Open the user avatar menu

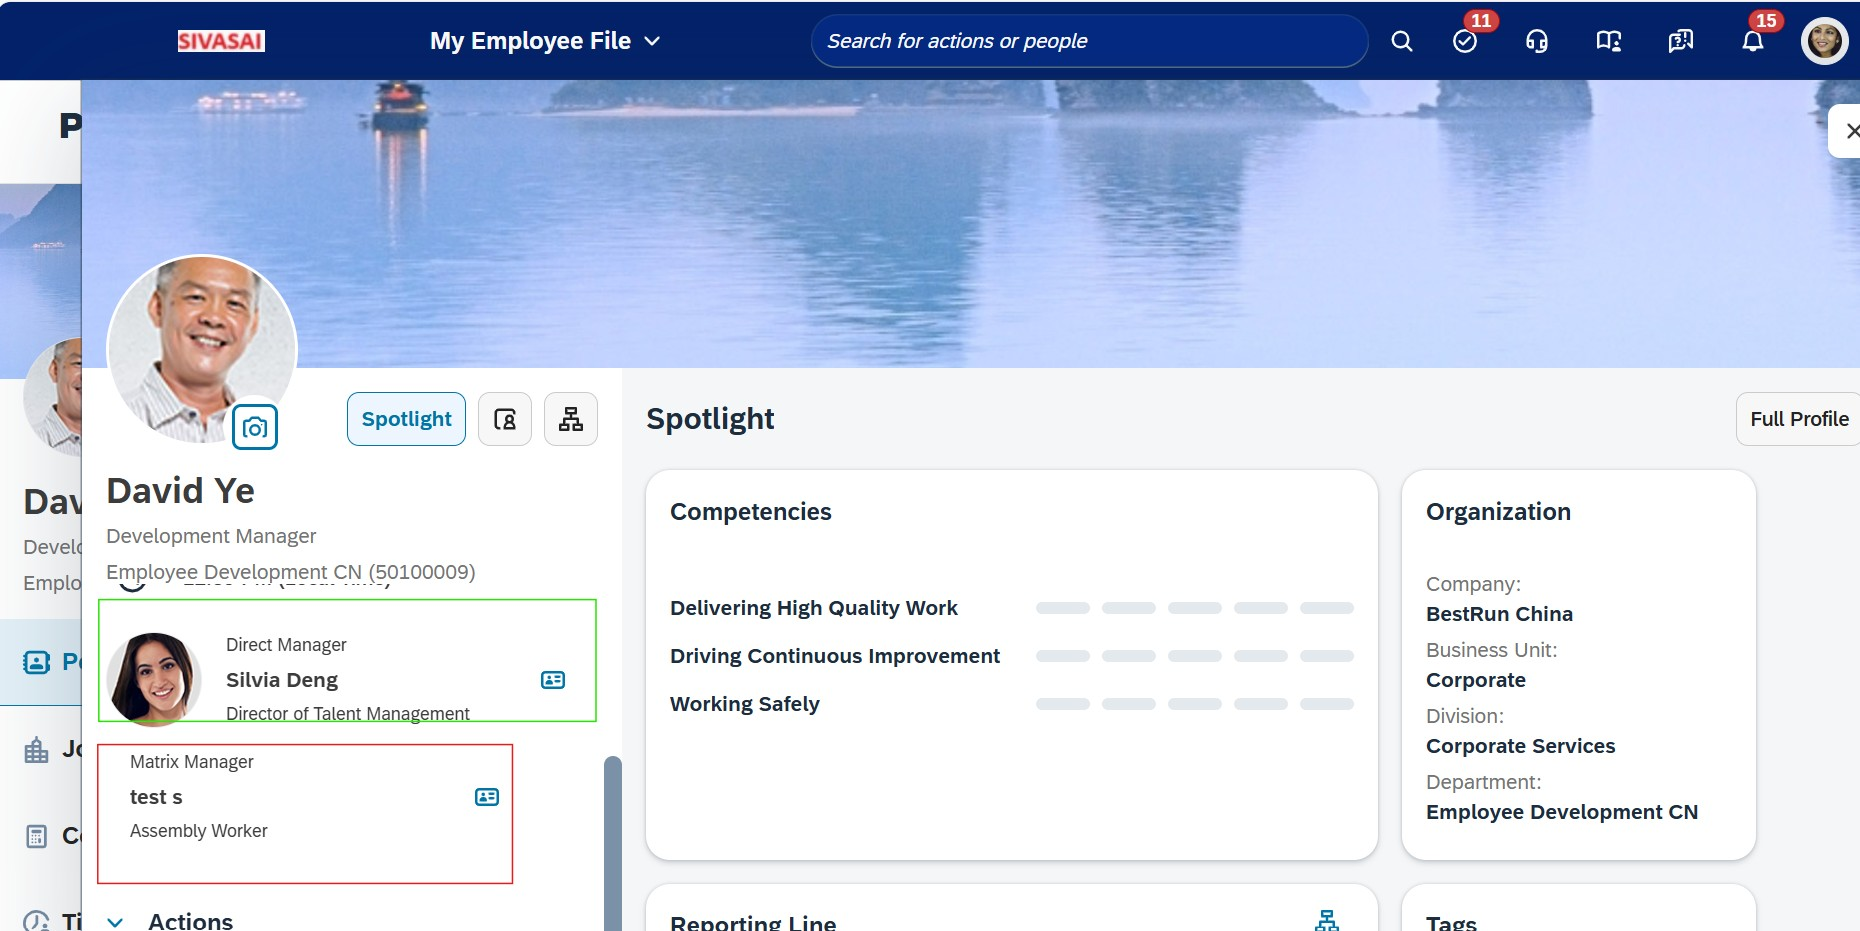point(1825,41)
